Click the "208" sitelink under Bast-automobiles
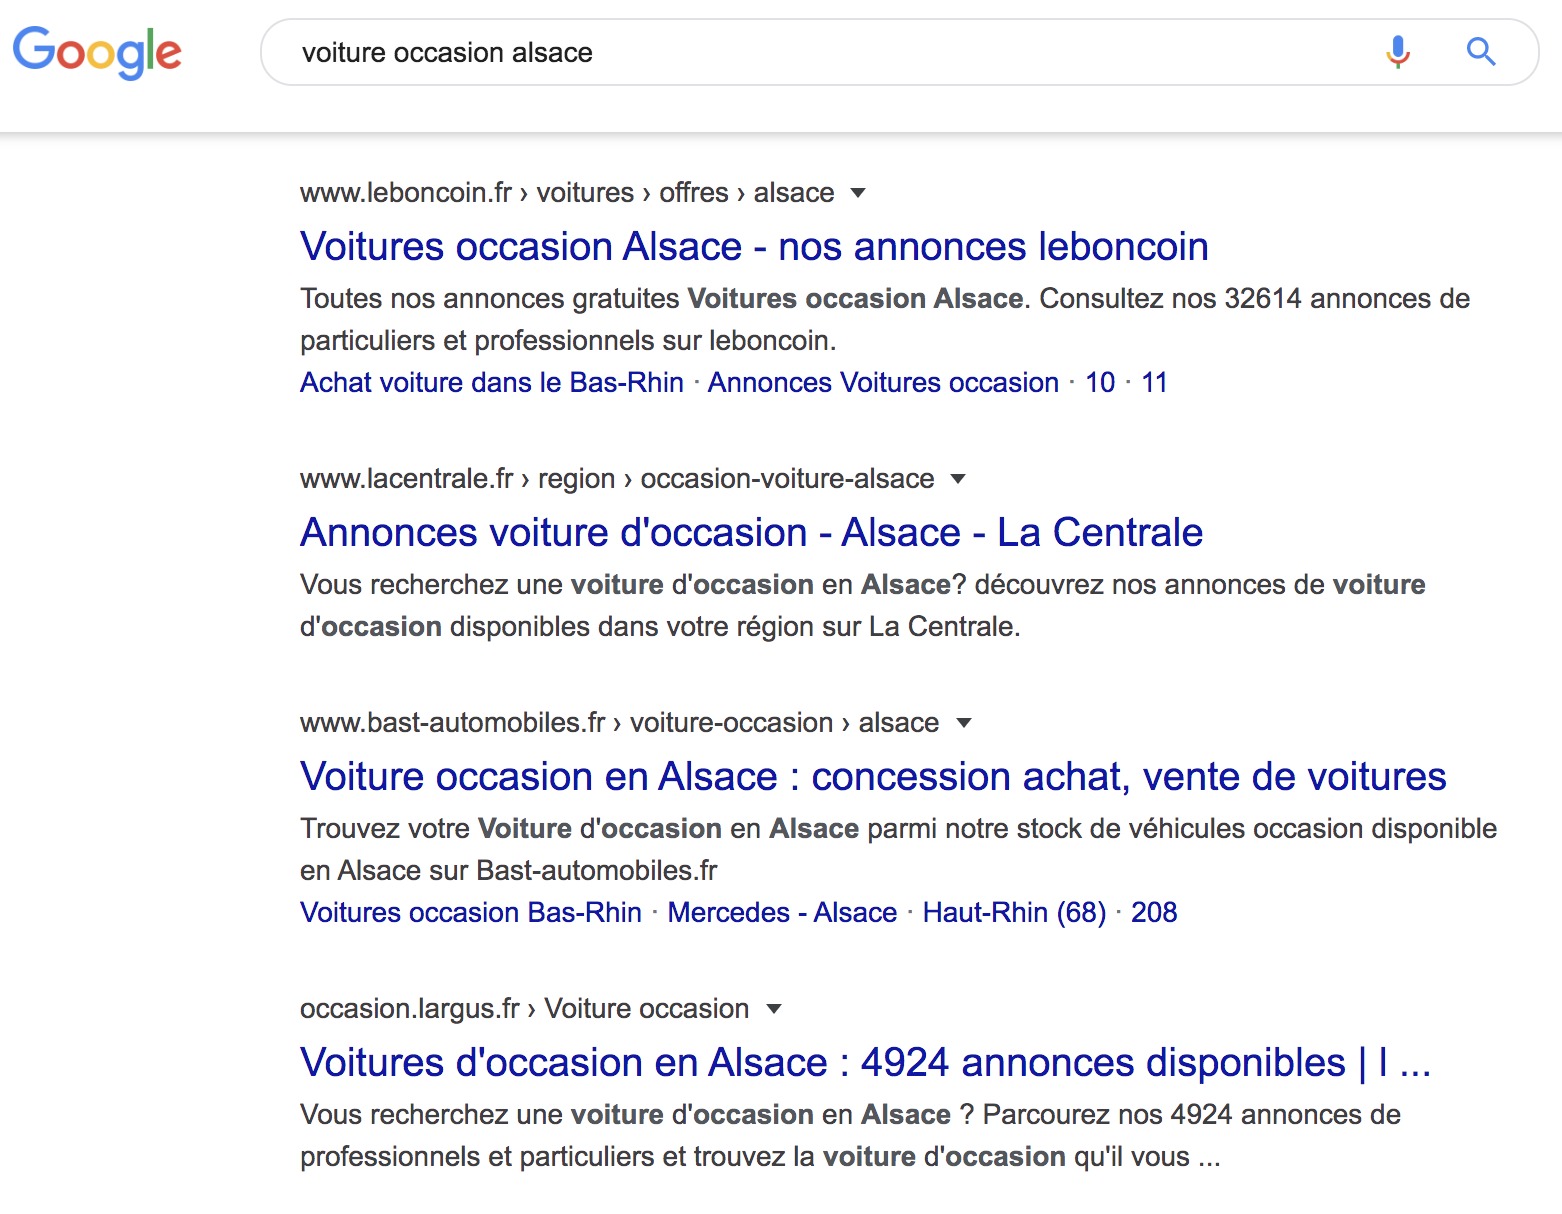Image resolution: width=1562 pixels, height=1214 pixels. pyautogui.click(x=1154, y=913)
